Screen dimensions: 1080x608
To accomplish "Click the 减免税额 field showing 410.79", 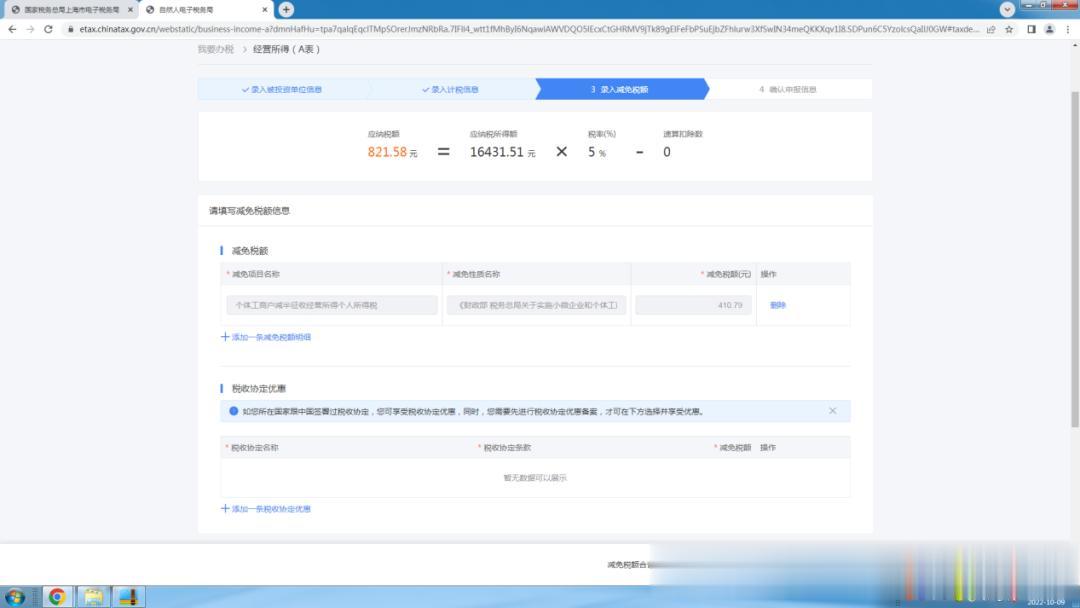I will pyautogui.click(x=694, y=305).
